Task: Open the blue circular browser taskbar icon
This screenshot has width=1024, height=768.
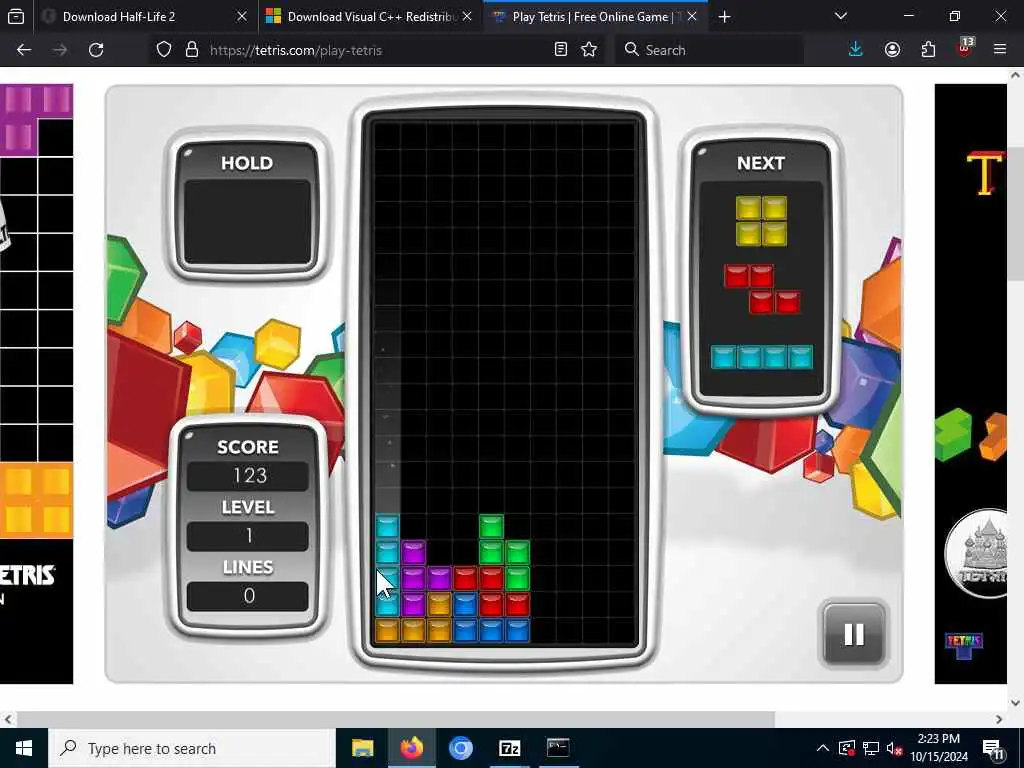Action: click(460, 748)
